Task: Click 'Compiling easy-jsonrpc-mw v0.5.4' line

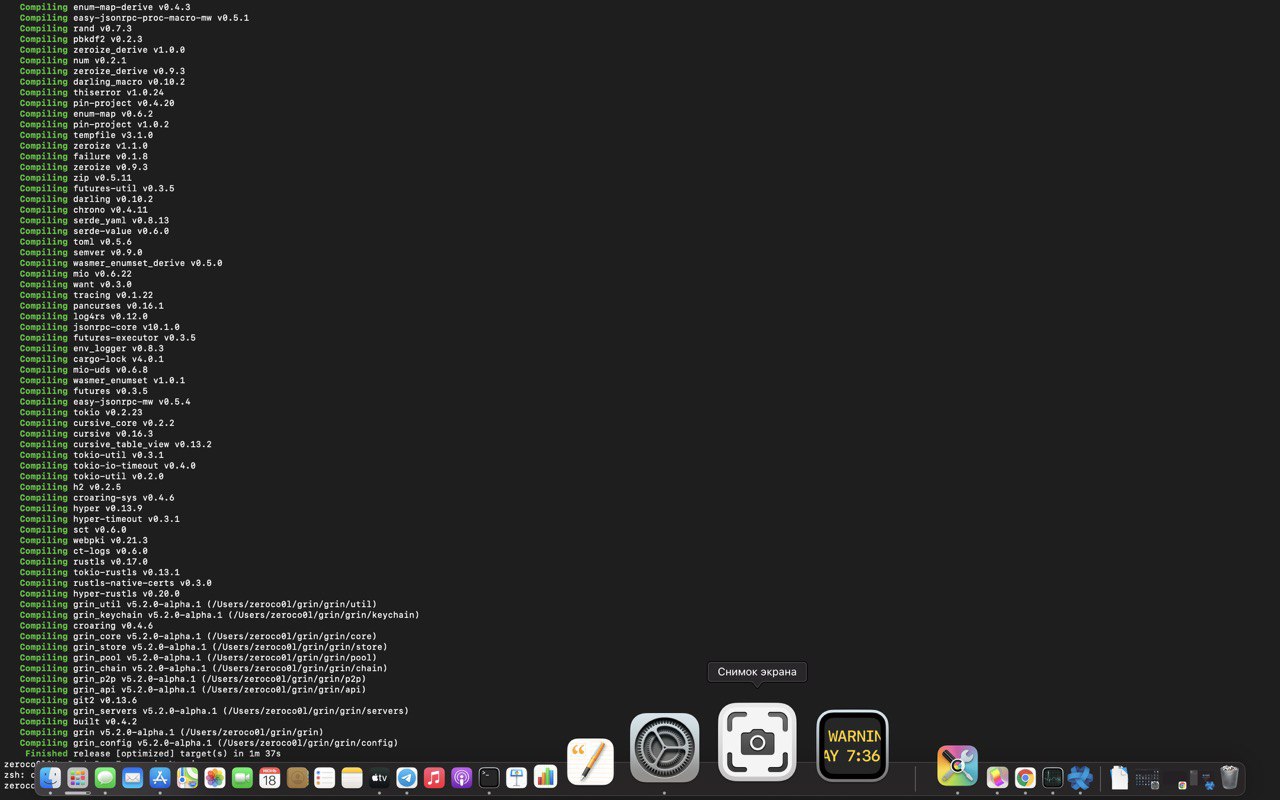Action: point(105,402)
